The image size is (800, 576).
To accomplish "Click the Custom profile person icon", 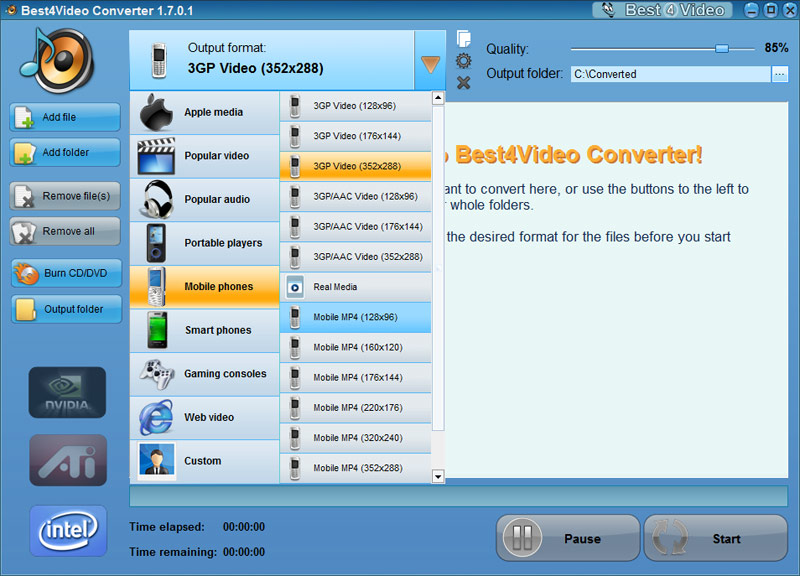I will click(156, 461).
